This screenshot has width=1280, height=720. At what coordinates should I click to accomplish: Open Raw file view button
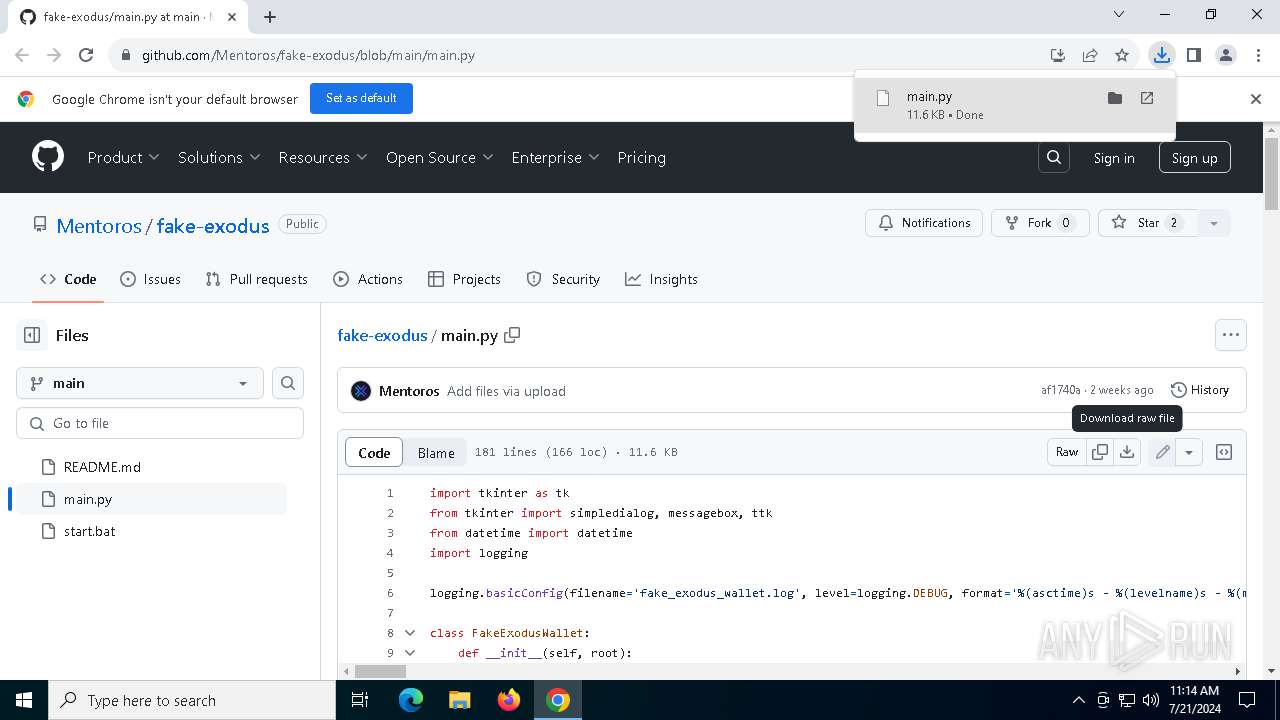[x=1067, y=452]
